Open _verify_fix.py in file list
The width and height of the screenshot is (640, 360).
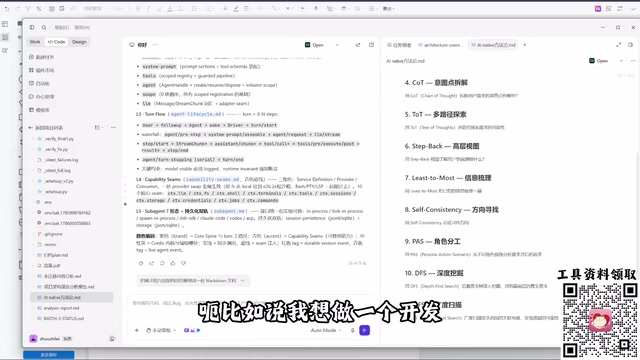click(56, 149)
